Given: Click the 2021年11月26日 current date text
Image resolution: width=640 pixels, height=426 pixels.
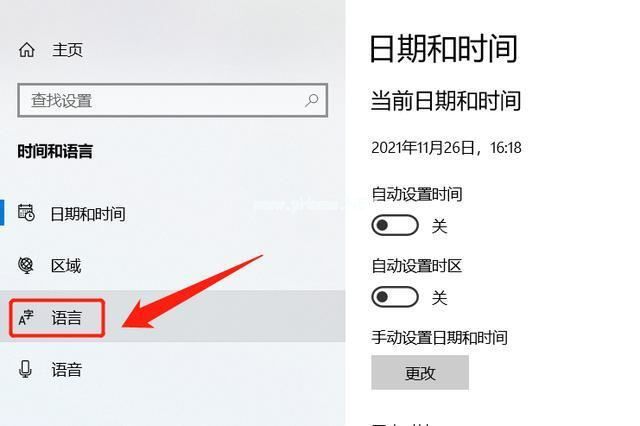Looking at the screenshot, I should (423, 148).
